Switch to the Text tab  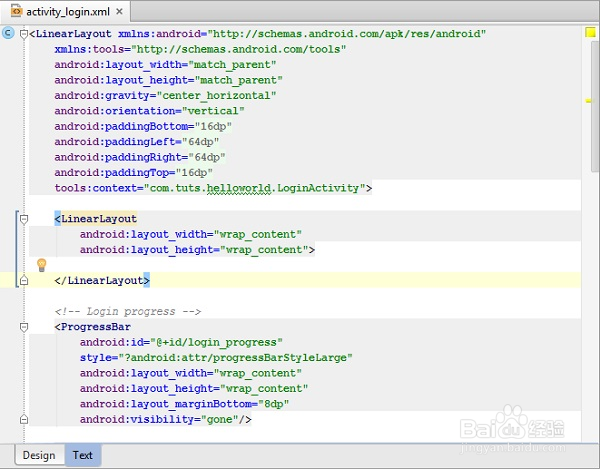[x=83, y=455]
